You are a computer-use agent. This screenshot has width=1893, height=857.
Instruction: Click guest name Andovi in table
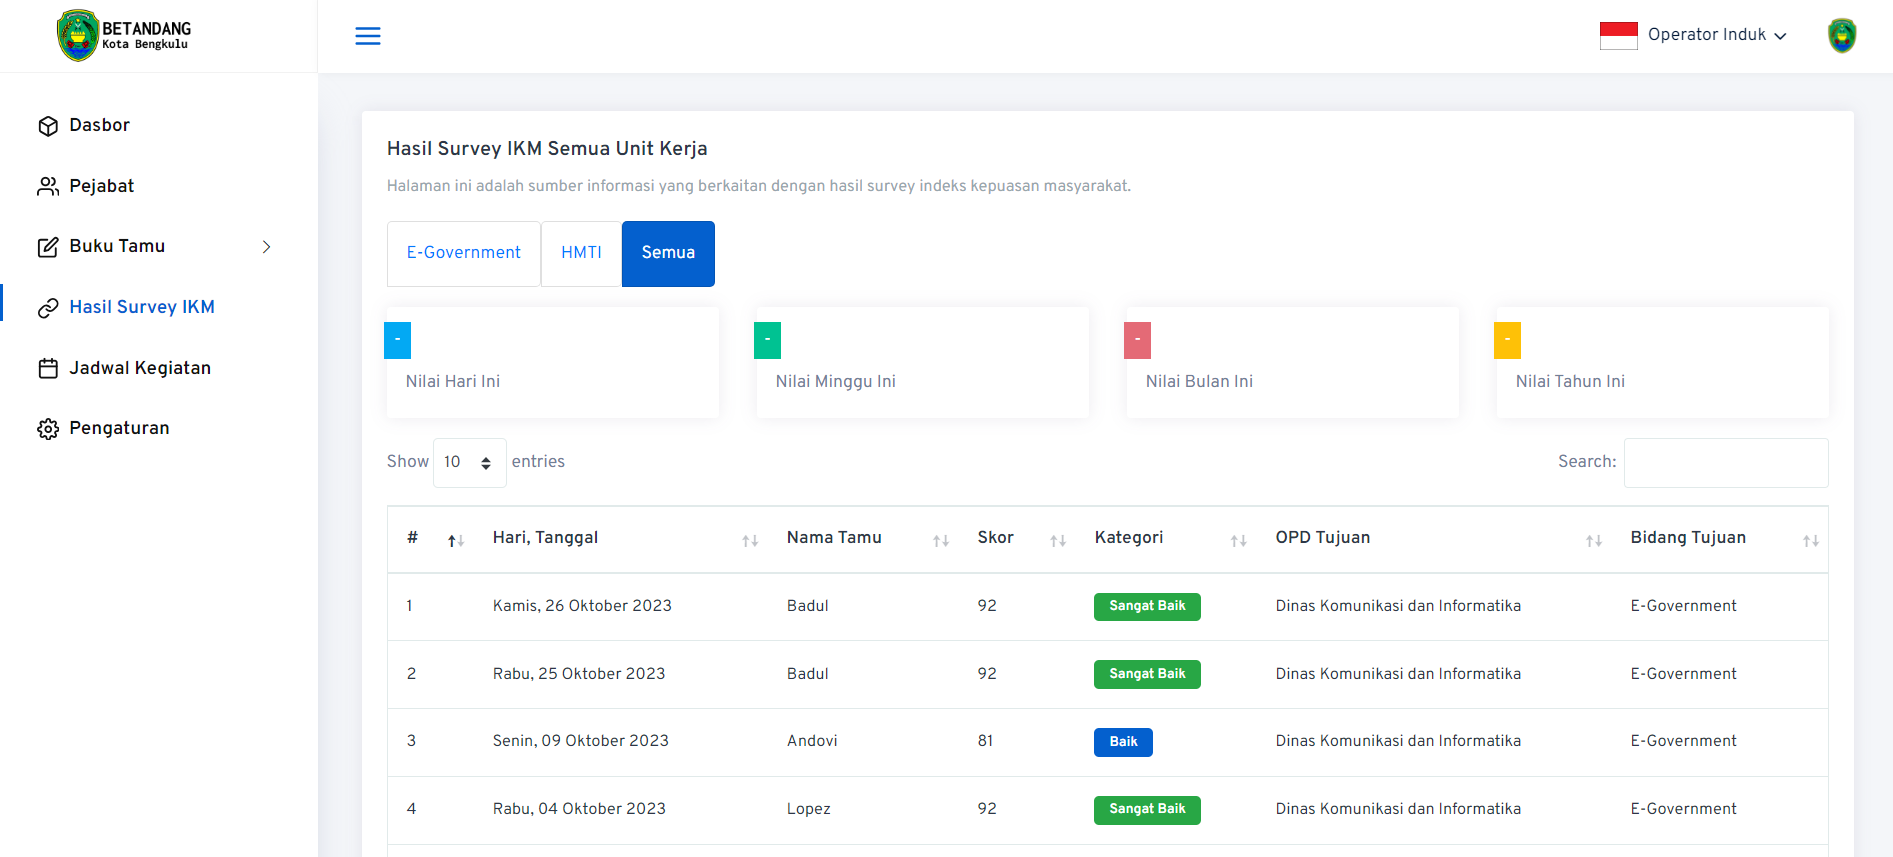812,741
